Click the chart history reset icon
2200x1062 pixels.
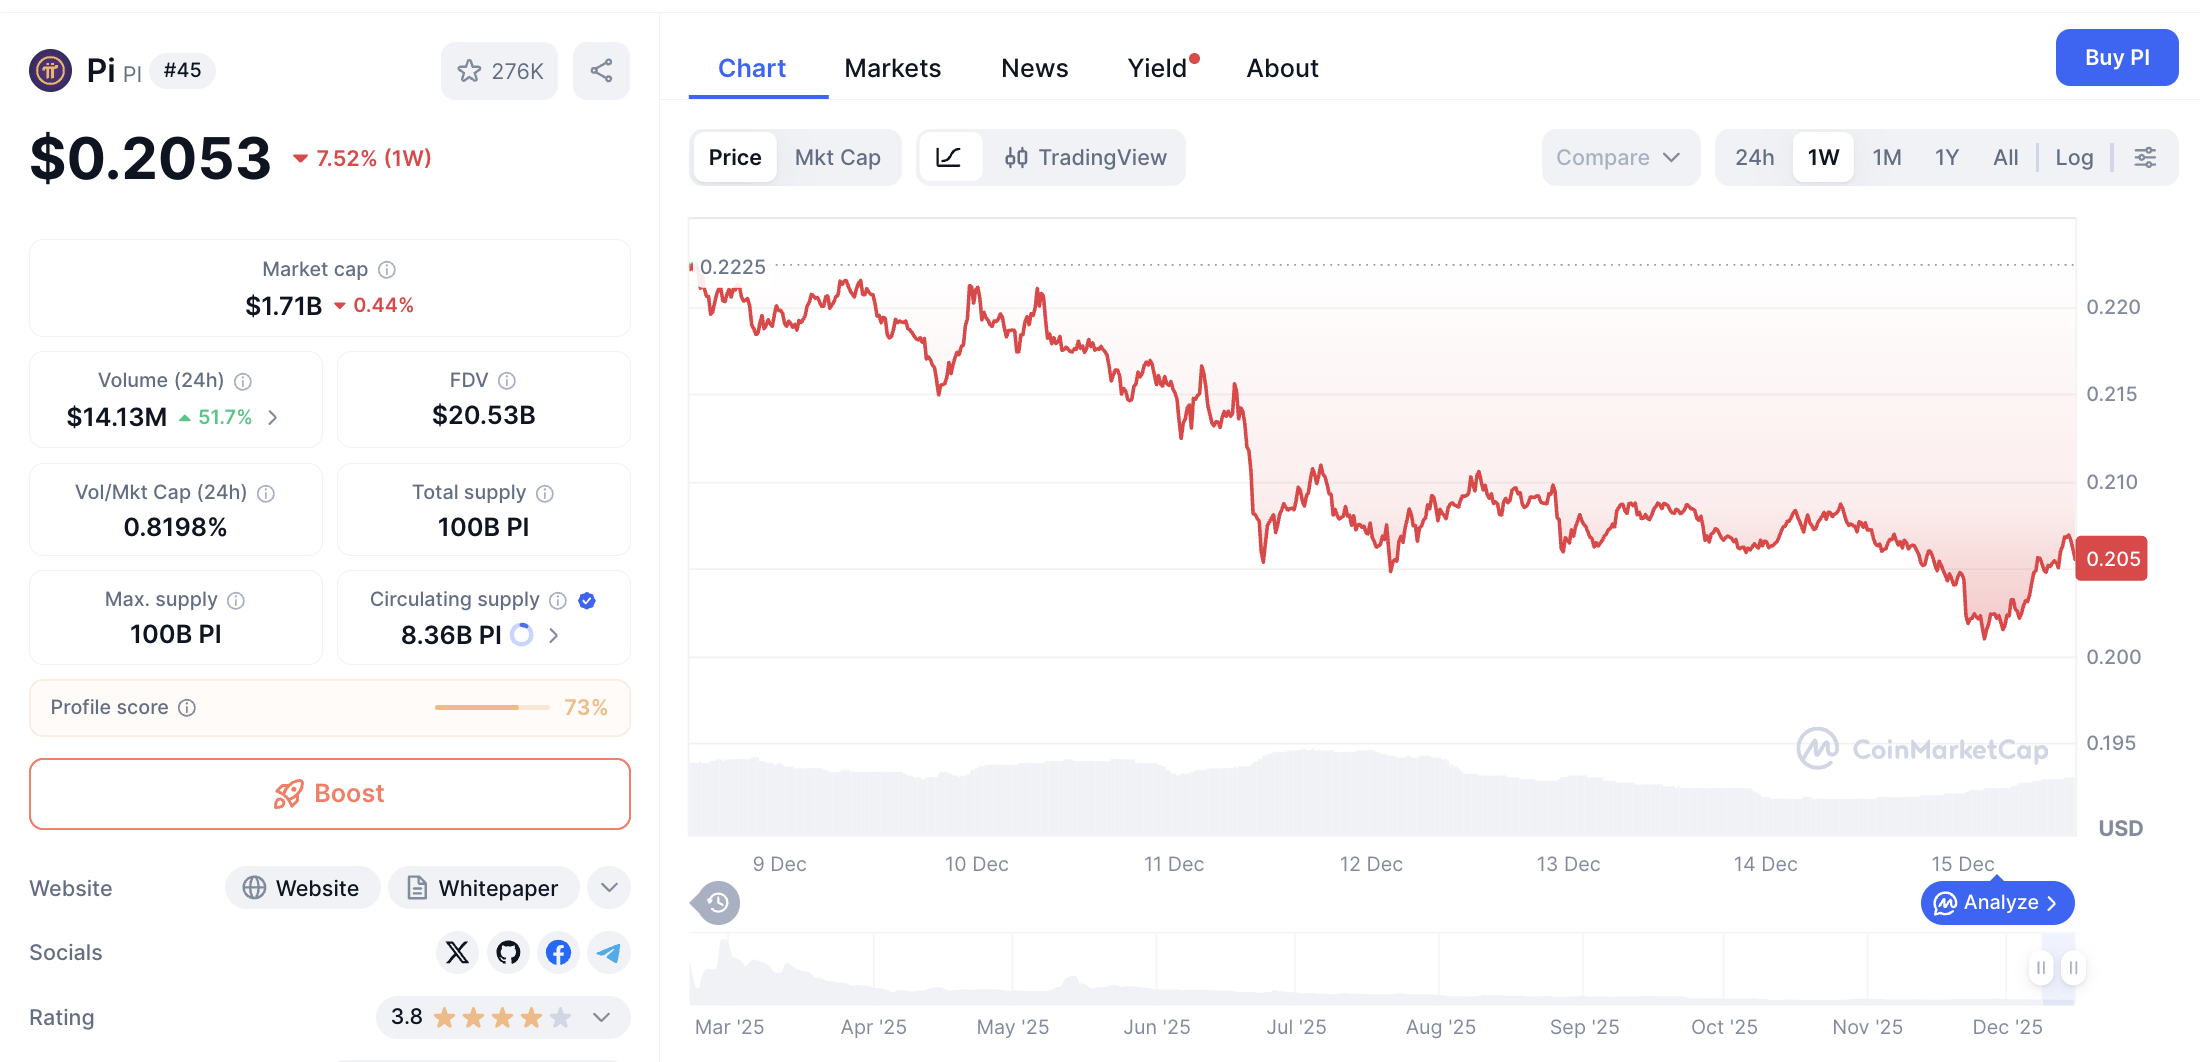(714, 902)
